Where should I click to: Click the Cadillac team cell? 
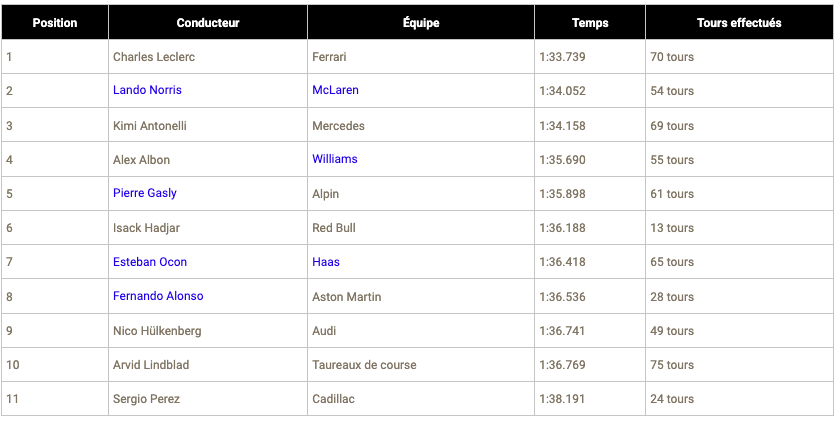point(333,399)
